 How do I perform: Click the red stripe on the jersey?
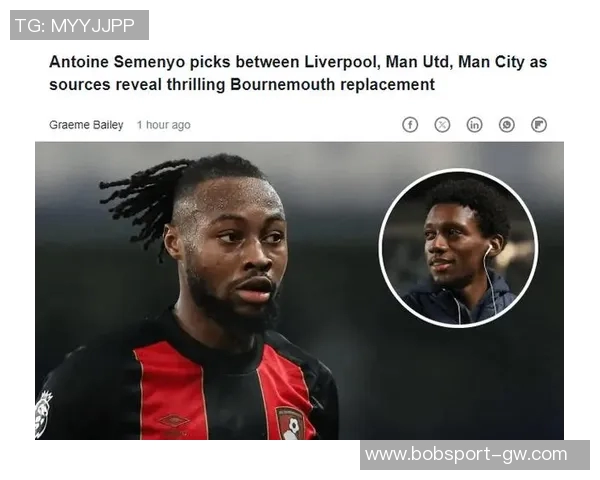click(x=171, y=390)
